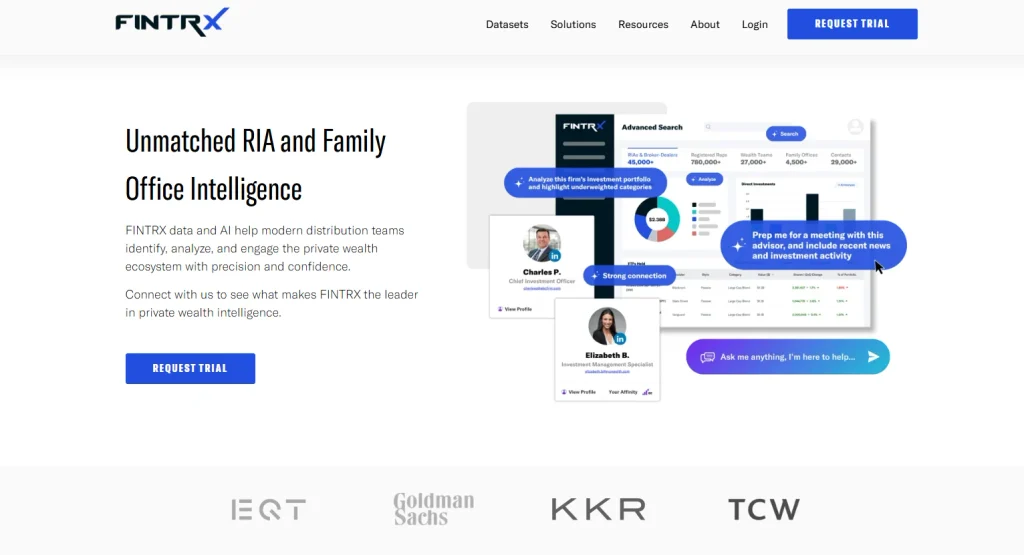Open the About menu

tap(705, 24)
